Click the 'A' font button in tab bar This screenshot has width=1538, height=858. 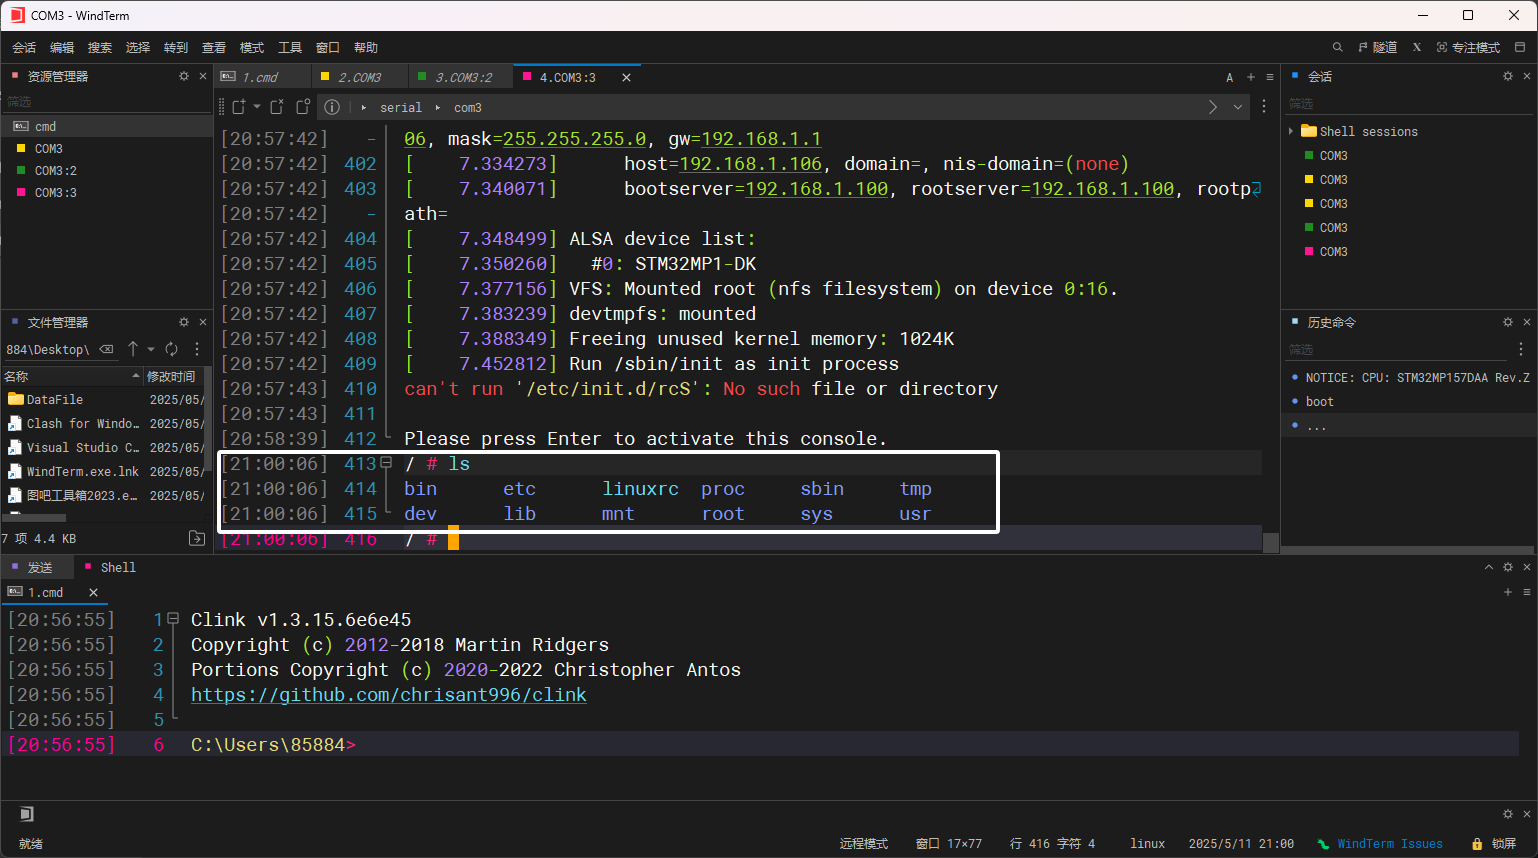point(1230,77)
